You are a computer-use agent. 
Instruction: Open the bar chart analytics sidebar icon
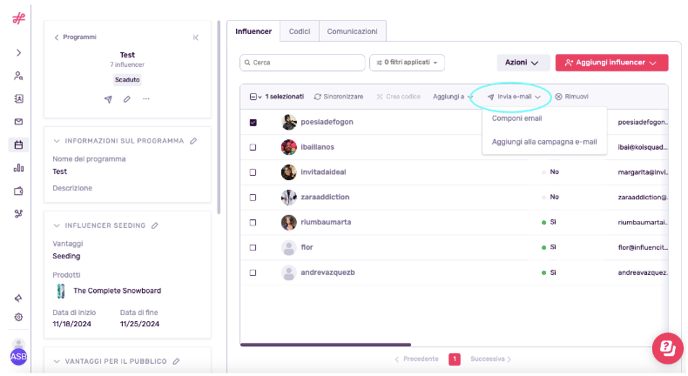pyautogui.click(x=18, y=168)
